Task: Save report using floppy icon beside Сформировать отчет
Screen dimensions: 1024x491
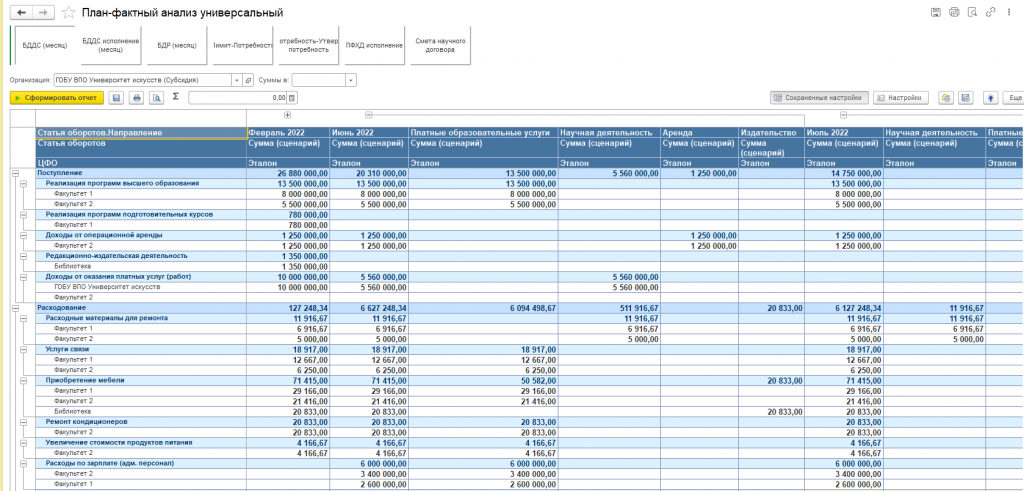Action: 117,98
